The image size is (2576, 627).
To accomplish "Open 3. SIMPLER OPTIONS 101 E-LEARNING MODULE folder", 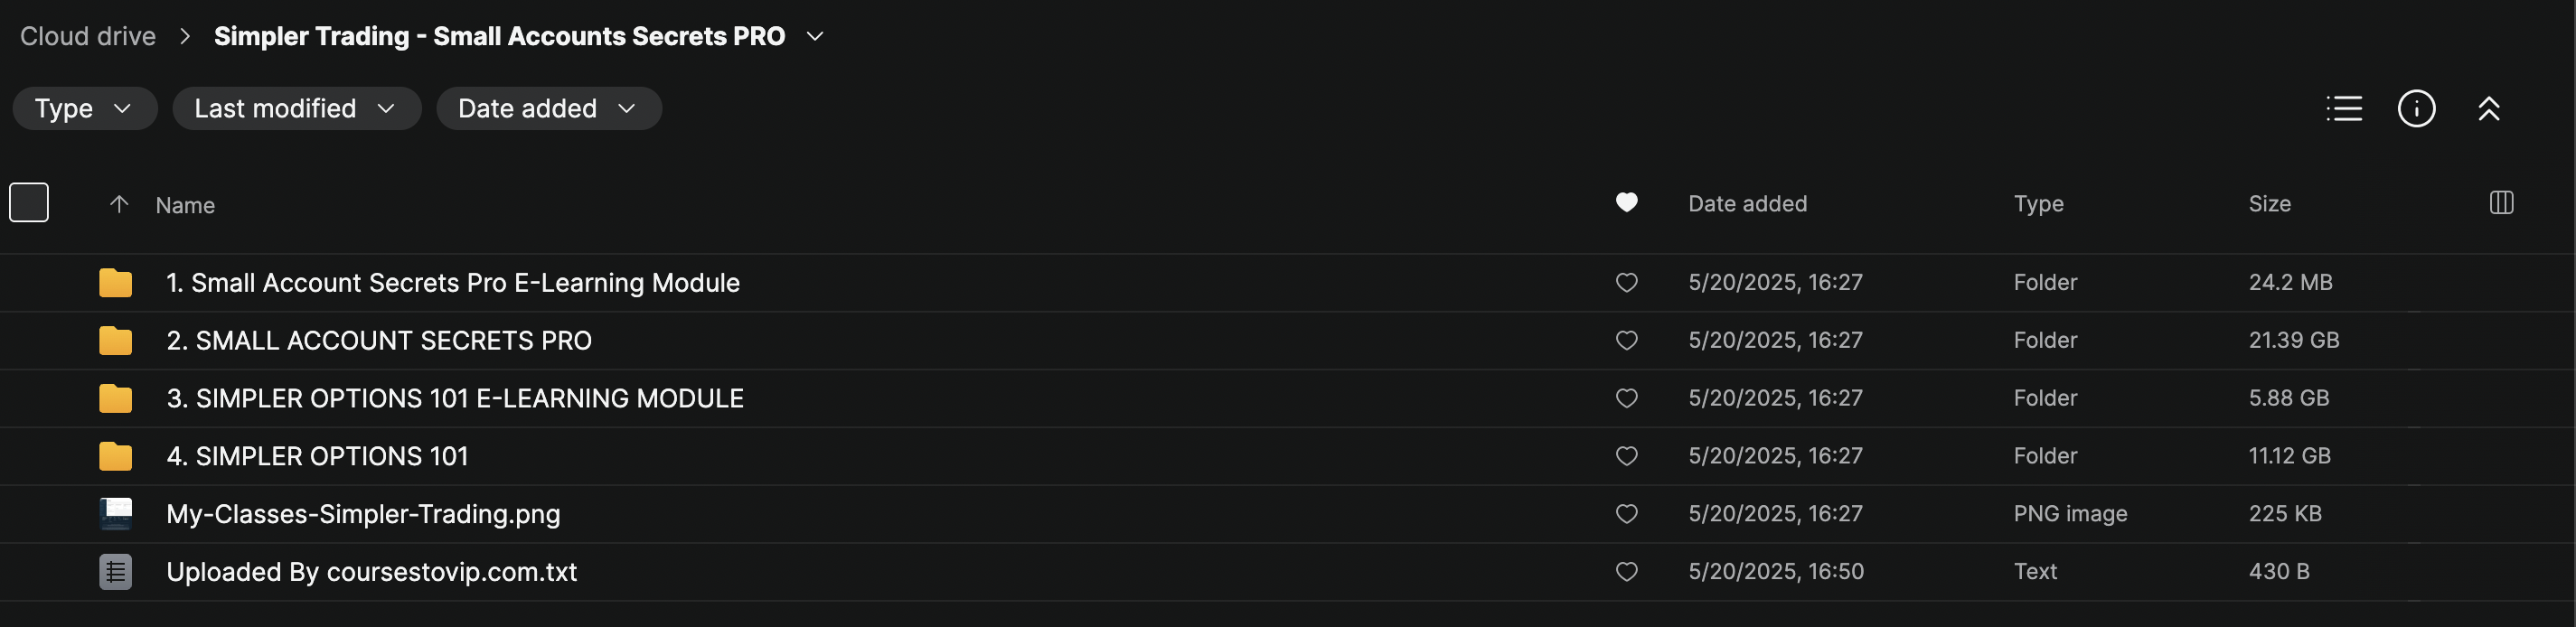I will tap(454, 398).
